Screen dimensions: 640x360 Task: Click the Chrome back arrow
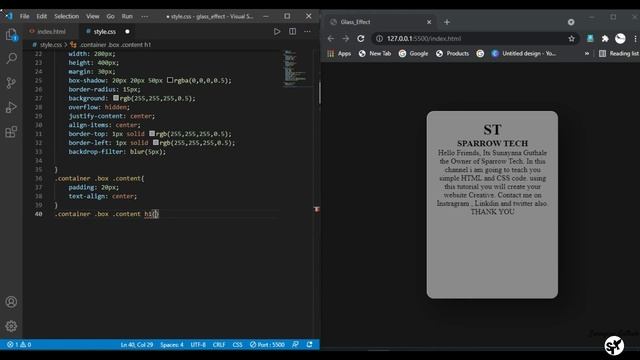point(331,38)
